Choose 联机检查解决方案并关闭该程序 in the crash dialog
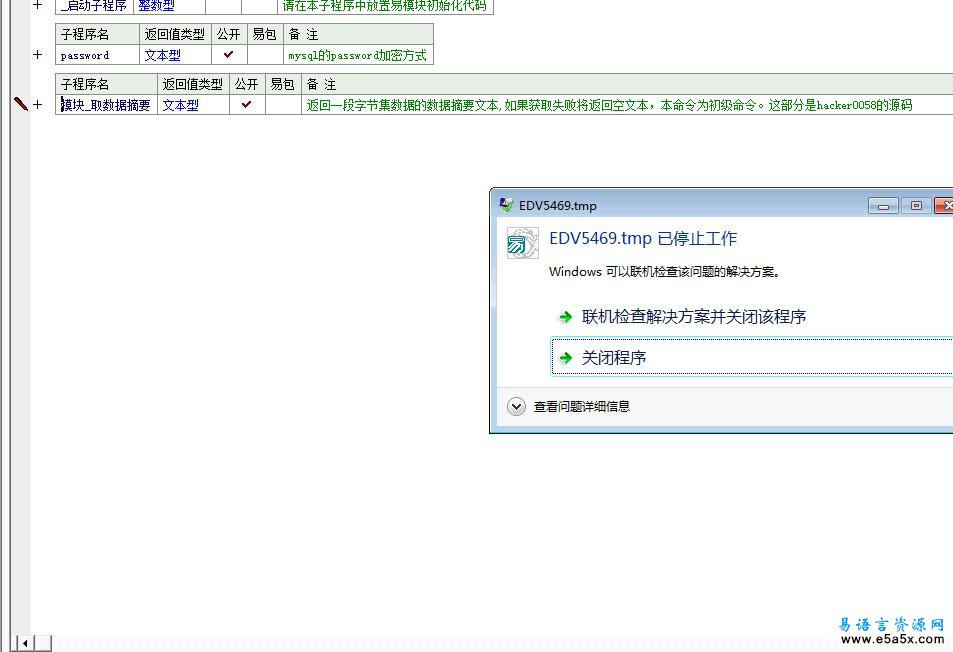The height and width of the screenshot is (652, 953). 693,317
